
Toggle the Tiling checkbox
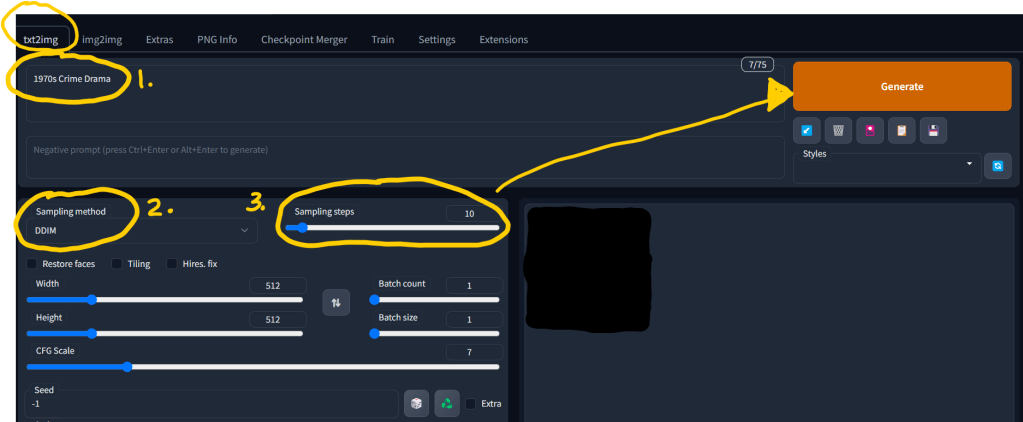tap(117, 264)
